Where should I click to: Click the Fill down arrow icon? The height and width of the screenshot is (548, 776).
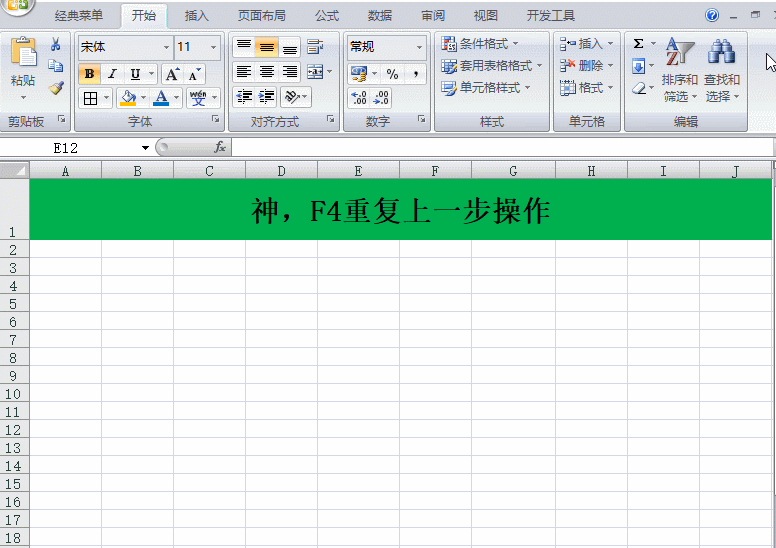click(638, 66)
